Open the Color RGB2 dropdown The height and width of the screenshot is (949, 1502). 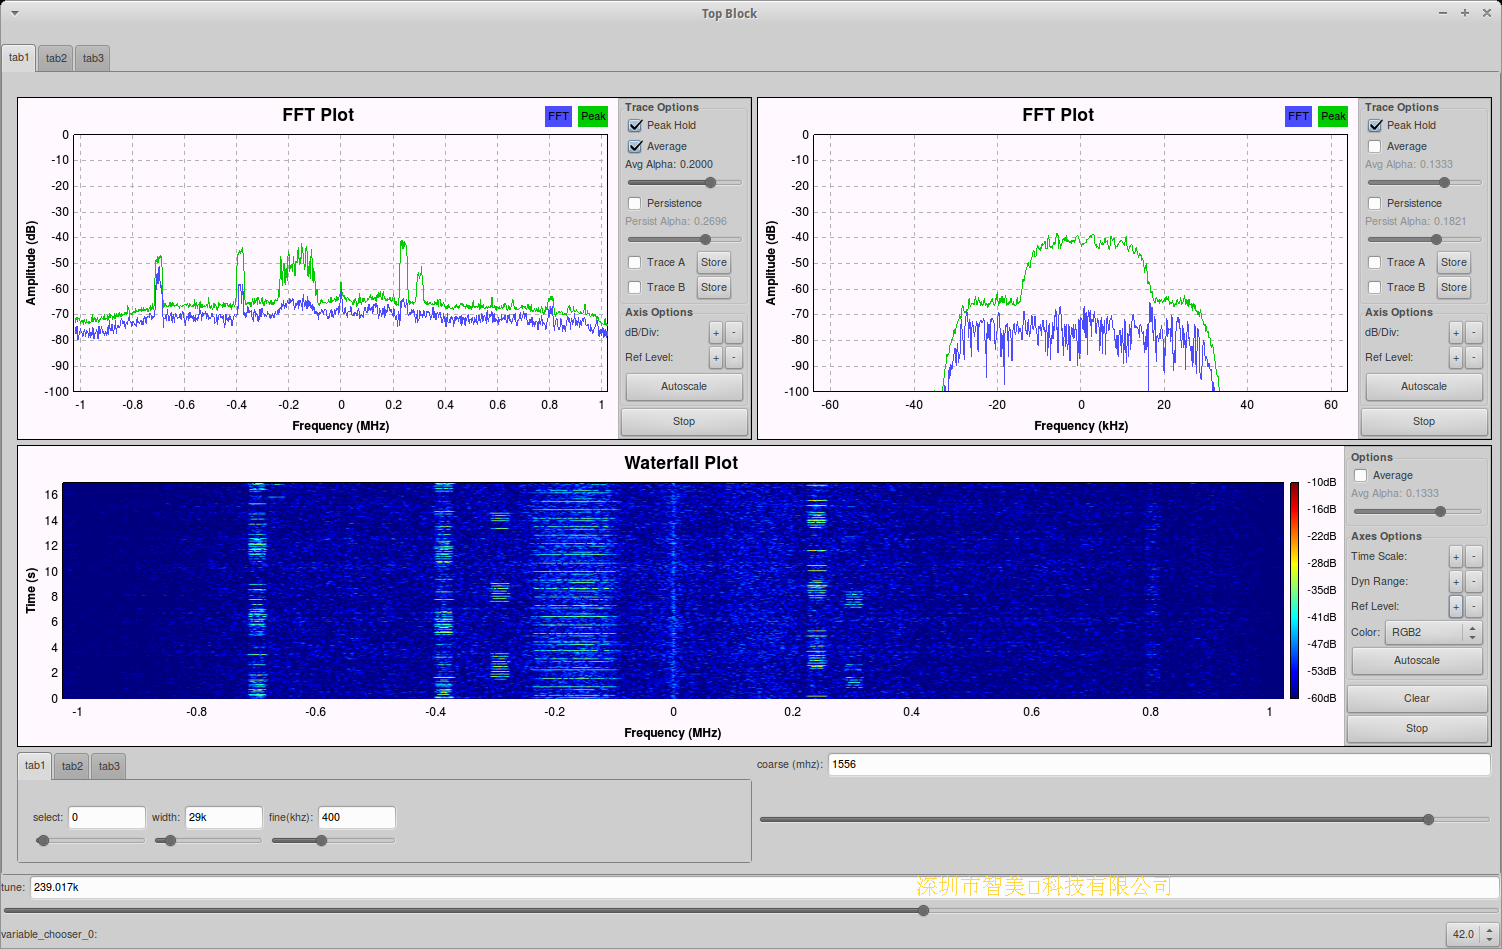click(1432, 633)
